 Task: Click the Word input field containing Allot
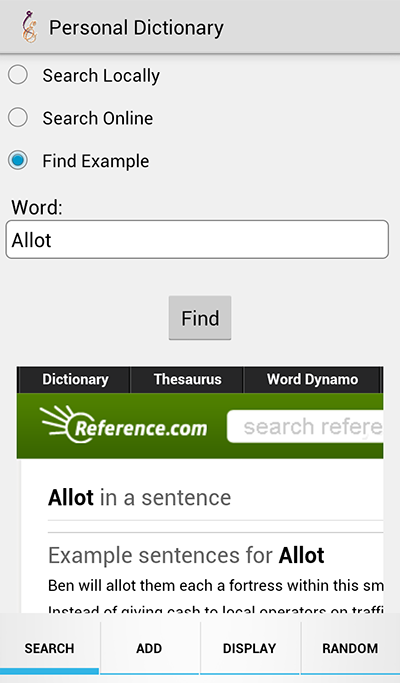pyautogui.click(x=197, y=240)
